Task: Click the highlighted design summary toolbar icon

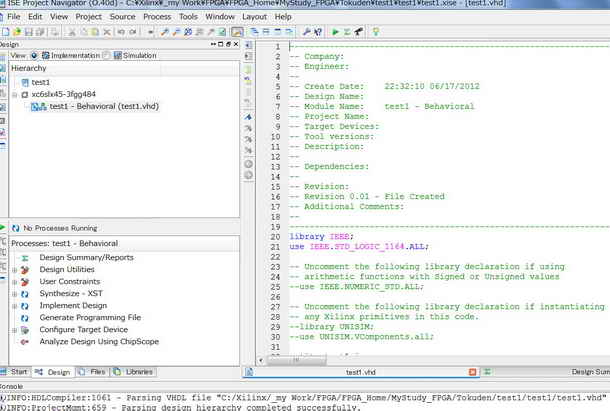Action: 237,32
